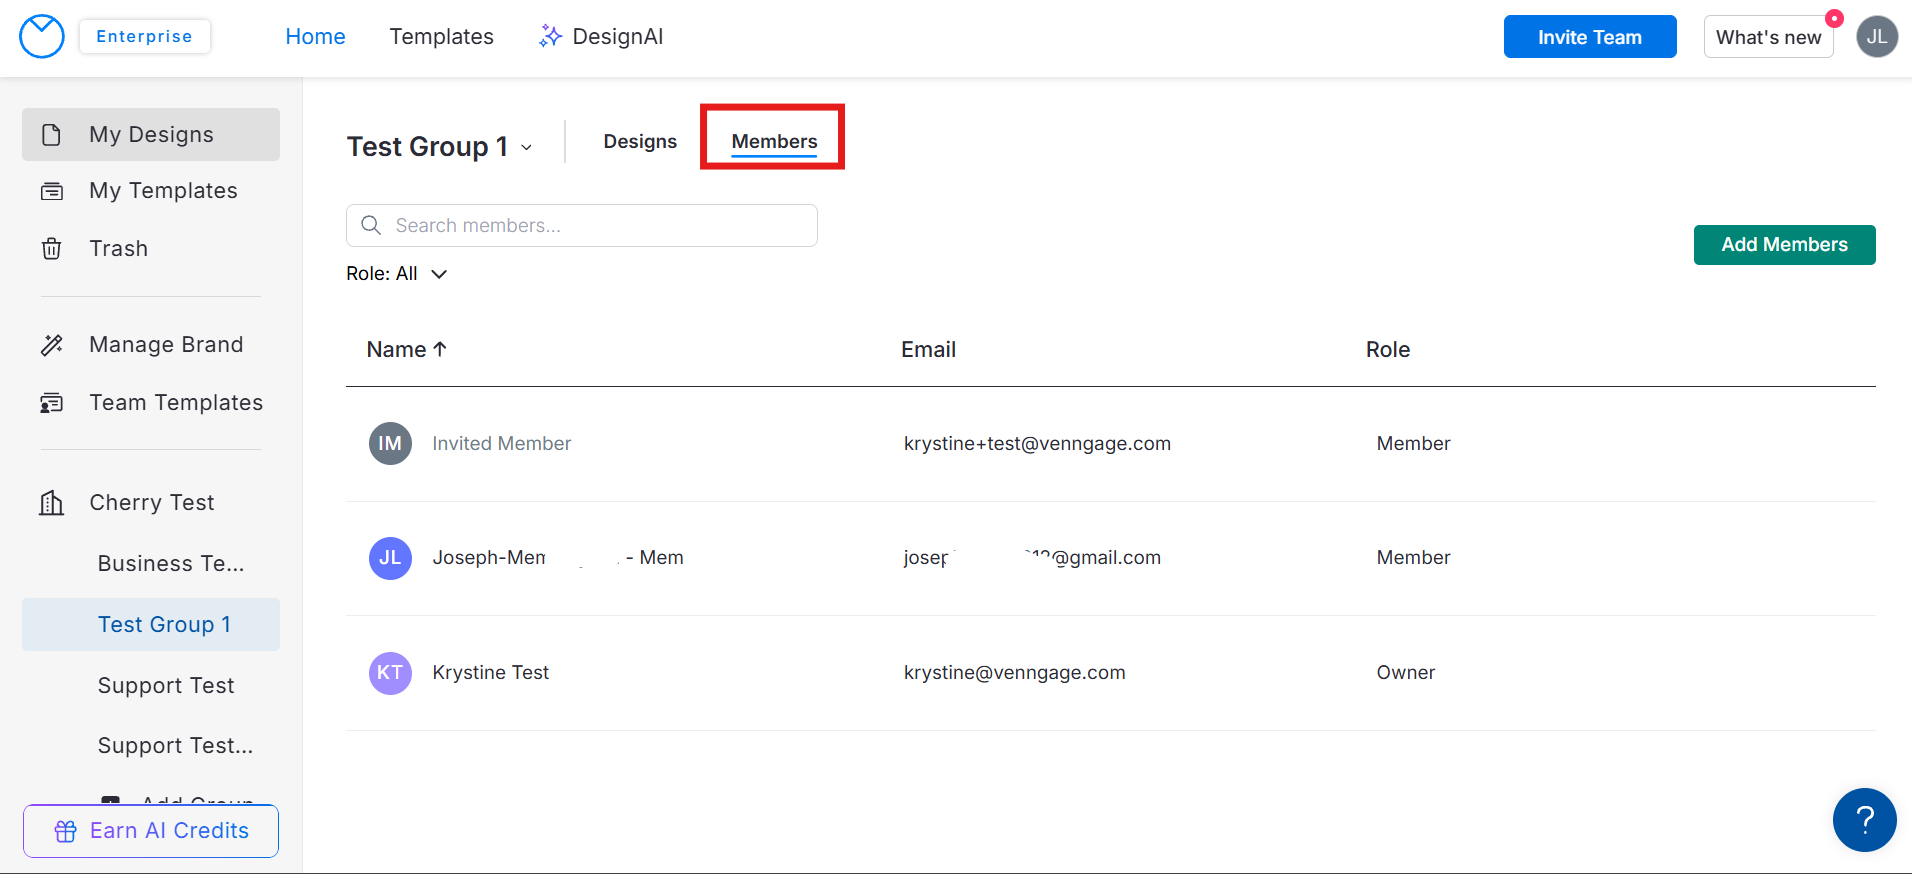The image size is (1912, 874).
Task: Click the Trash bin icon
Action: [x=52, y=249]
